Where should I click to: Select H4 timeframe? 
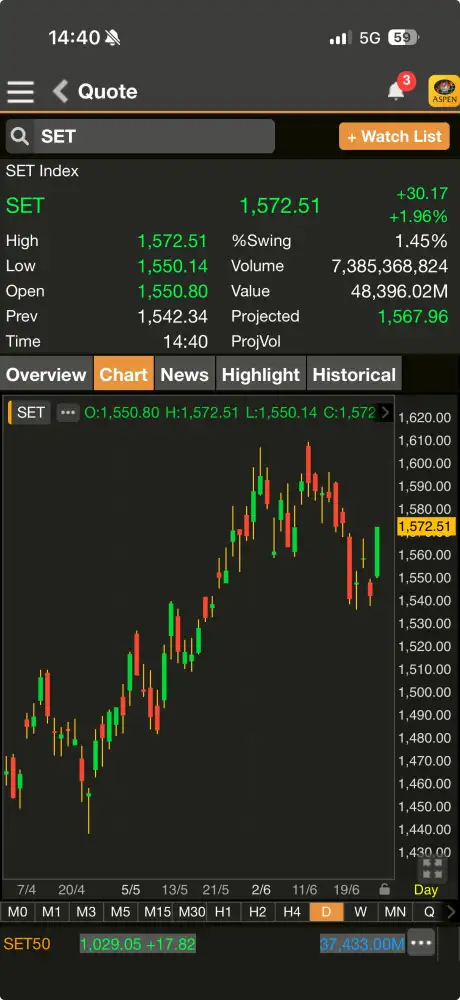(292, 912)
